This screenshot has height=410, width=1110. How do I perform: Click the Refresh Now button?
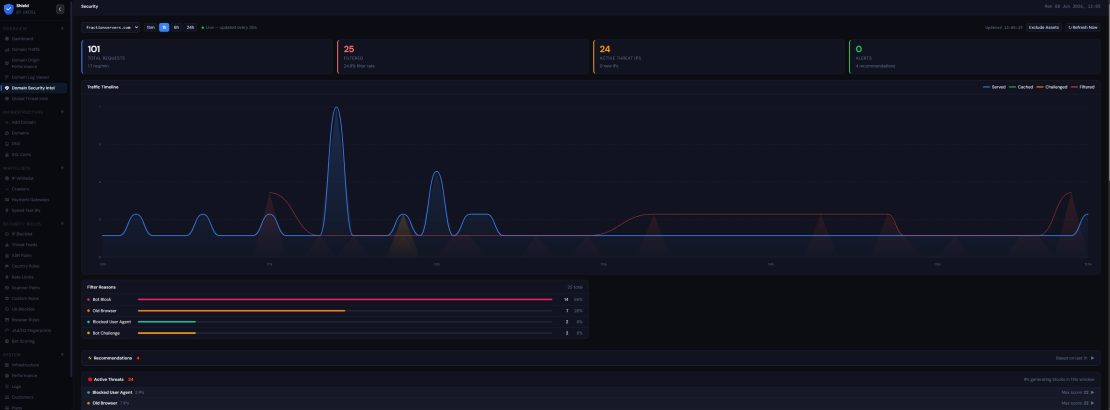[x=1082, y=28]
